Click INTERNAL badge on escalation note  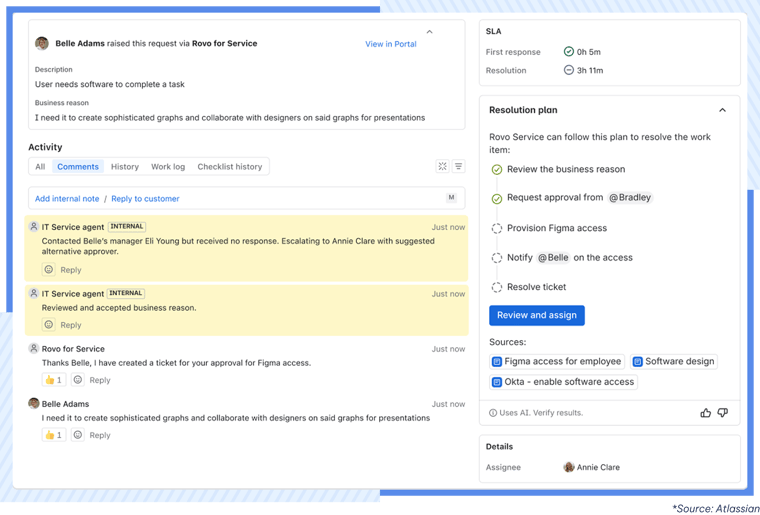point(127,226)
